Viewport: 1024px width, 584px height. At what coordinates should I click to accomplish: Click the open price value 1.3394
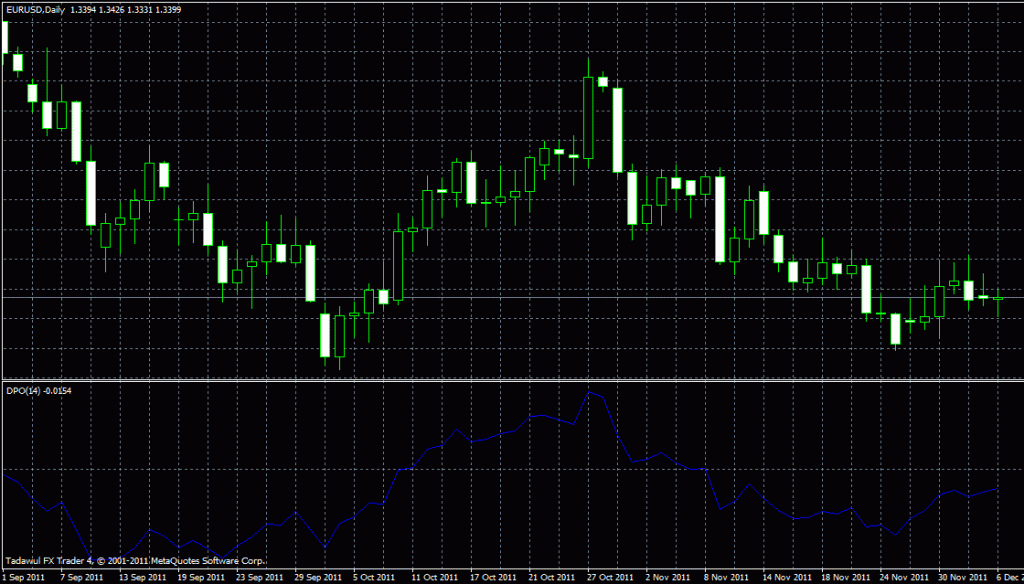(x=84, y=10)
